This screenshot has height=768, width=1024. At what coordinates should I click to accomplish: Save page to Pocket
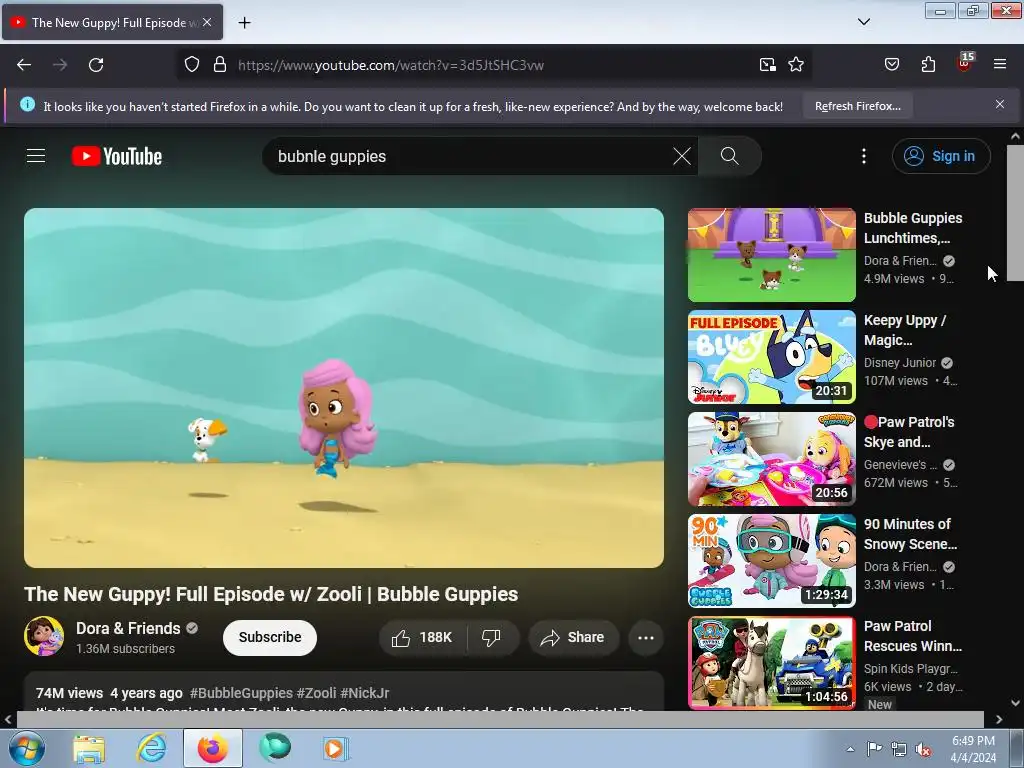coord(891,65)
